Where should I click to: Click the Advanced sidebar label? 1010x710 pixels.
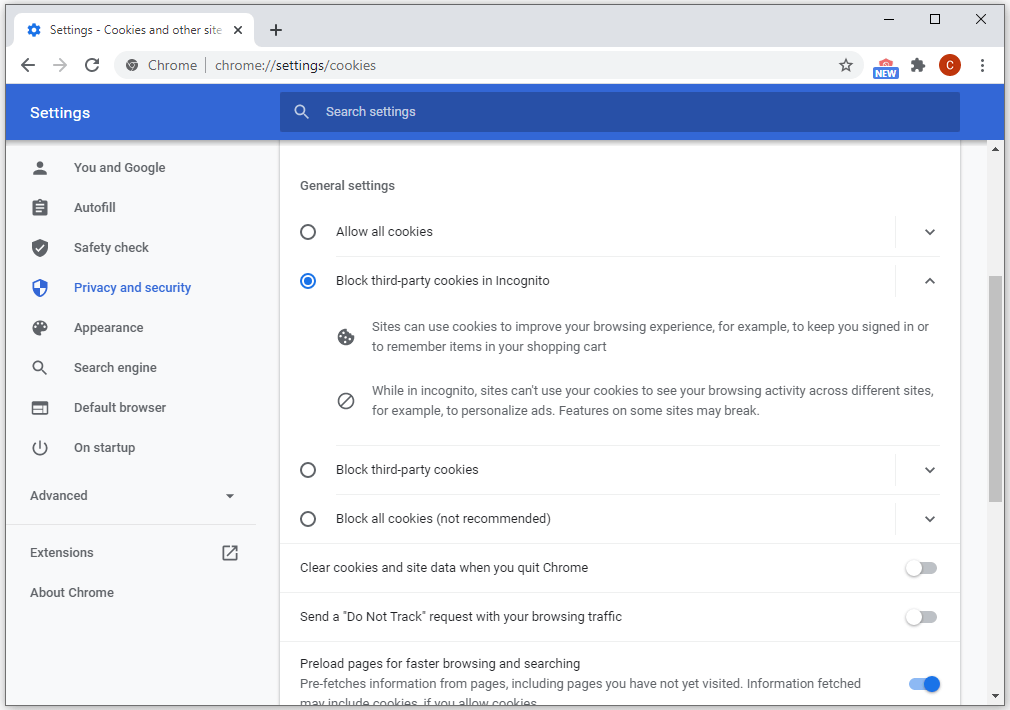[x=59, y=495]
